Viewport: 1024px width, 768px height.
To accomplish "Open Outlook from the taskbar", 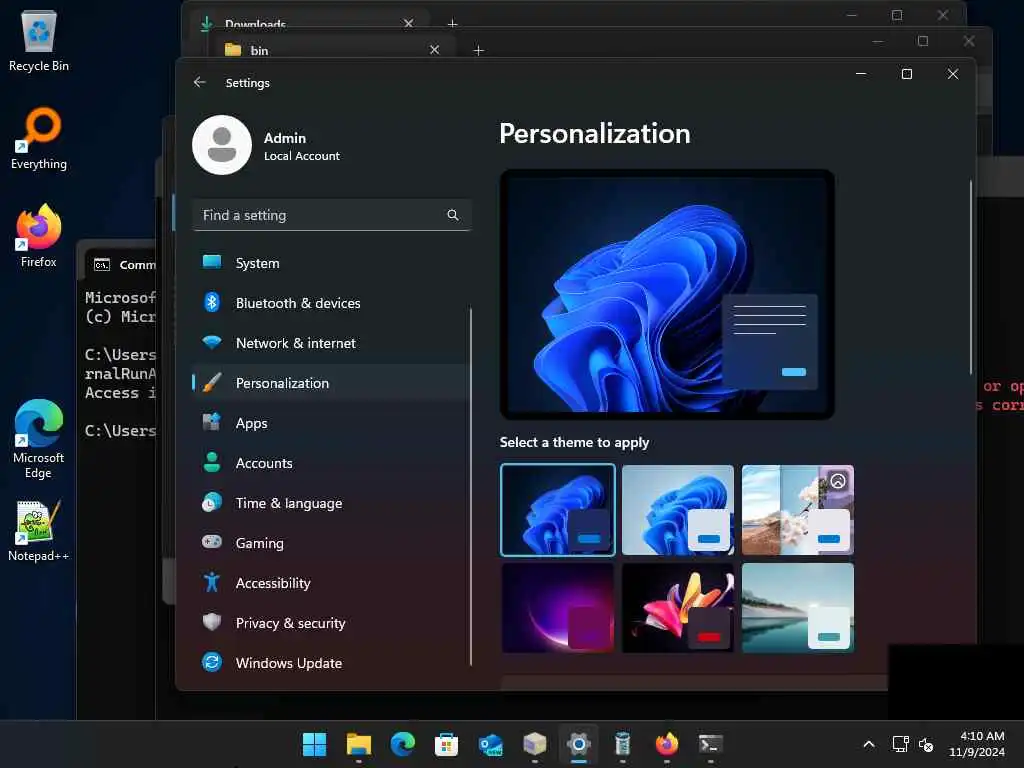I will coord(490,744).
